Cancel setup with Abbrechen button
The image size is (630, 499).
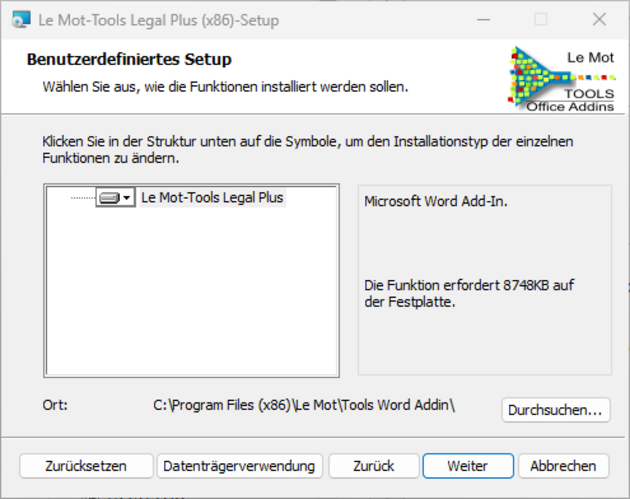[x=563, y=466]
